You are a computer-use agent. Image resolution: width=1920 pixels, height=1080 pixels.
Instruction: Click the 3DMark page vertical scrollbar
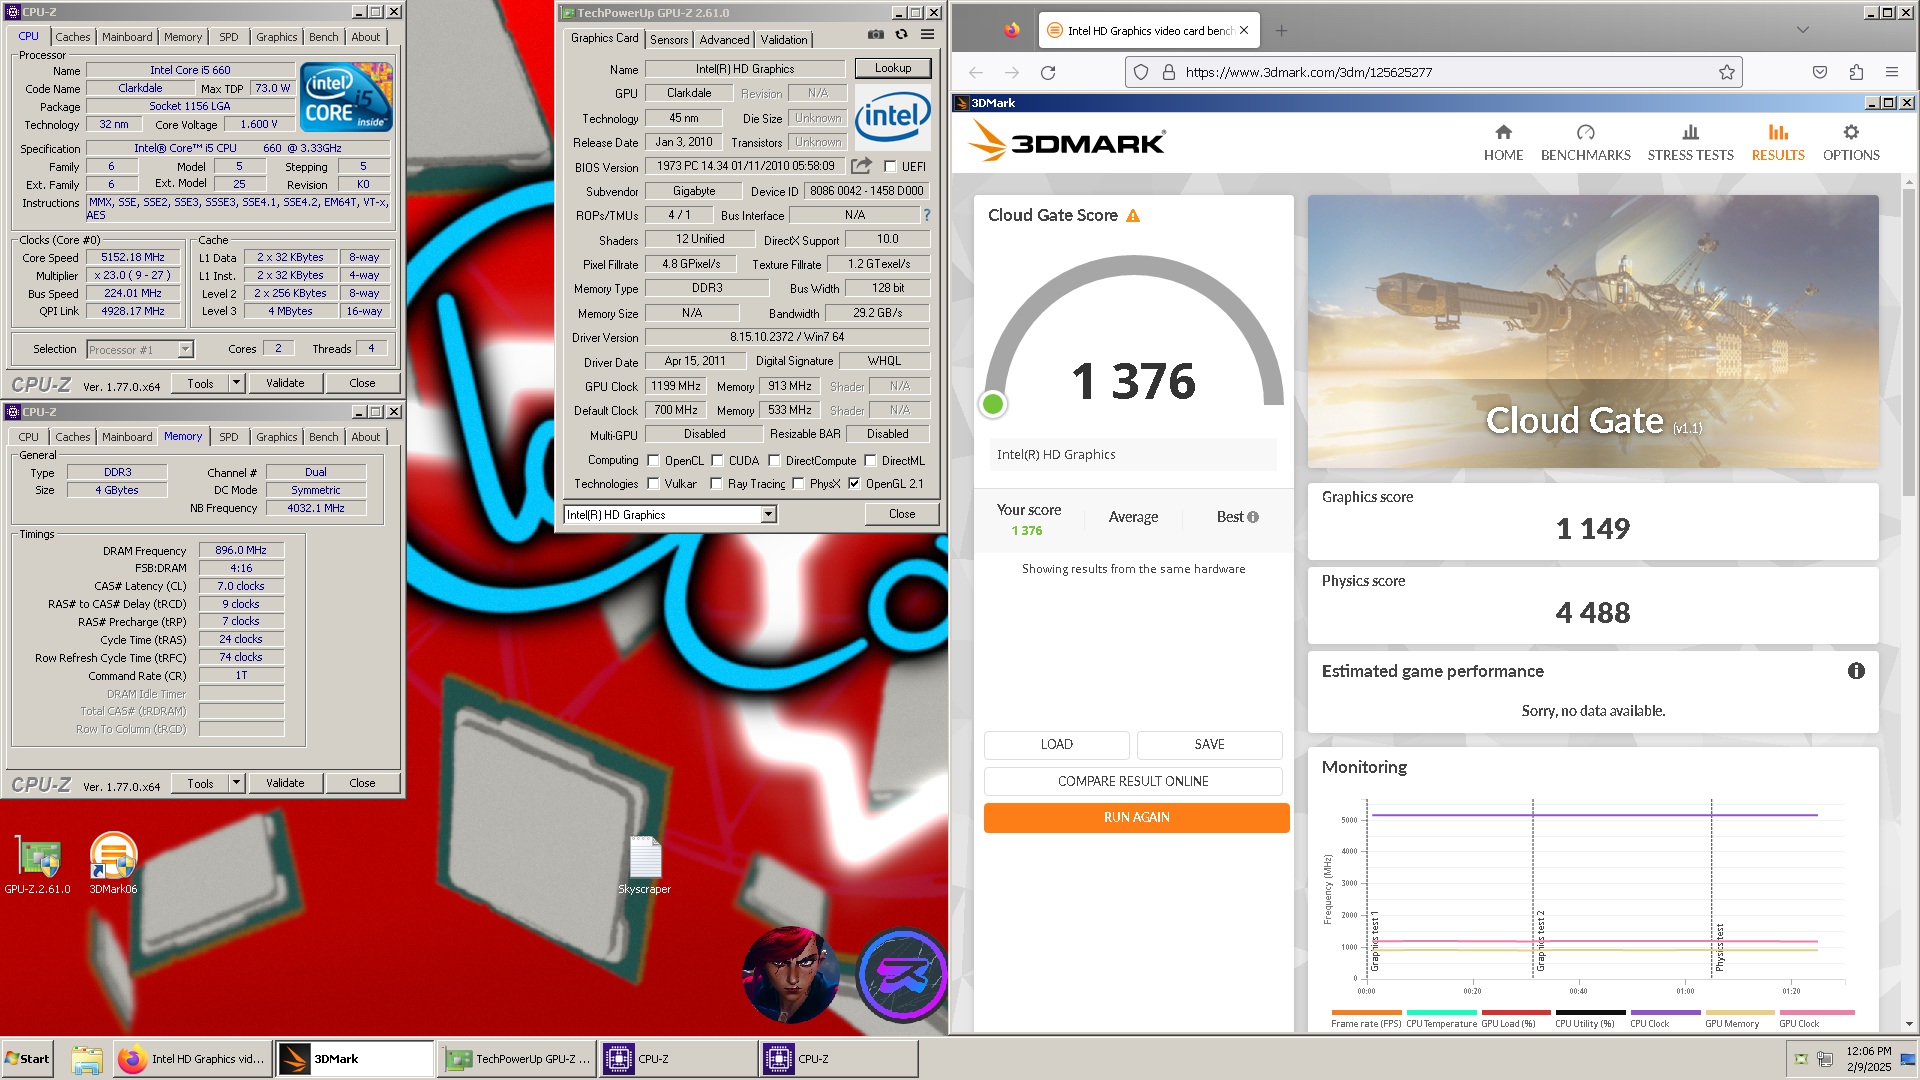1909,341
